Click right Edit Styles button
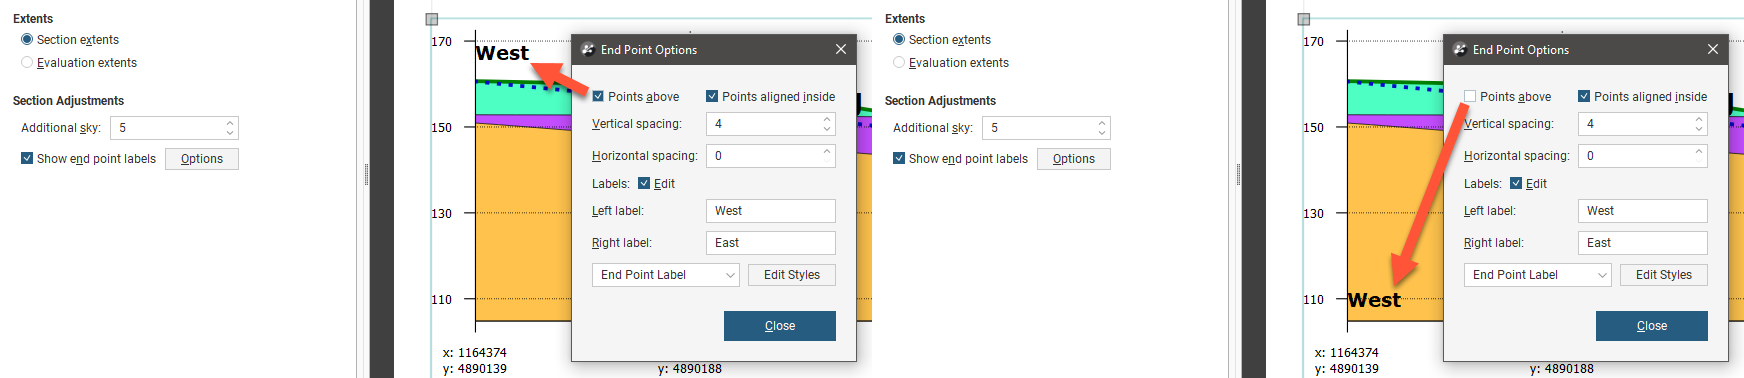 pos(1664,275)
